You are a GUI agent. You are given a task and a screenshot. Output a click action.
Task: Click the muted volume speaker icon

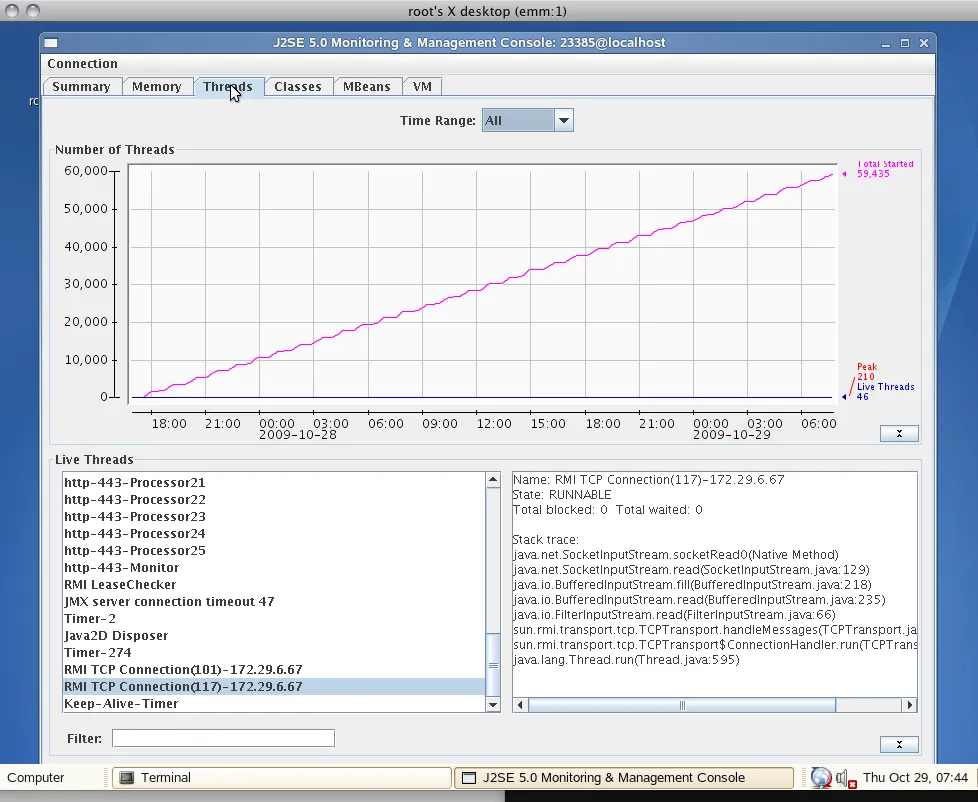click(844, 778)
